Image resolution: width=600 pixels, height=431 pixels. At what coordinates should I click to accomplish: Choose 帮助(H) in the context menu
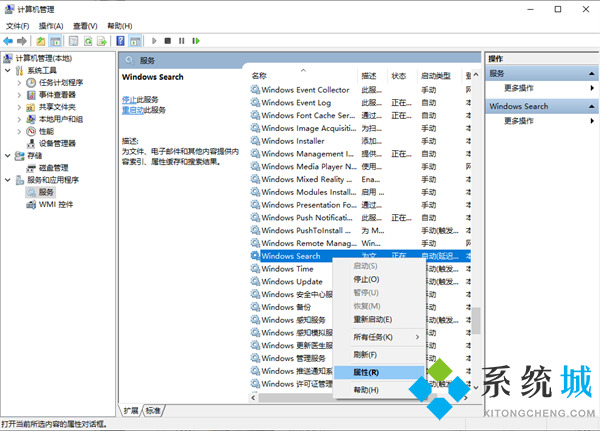(x=380, y=390)
